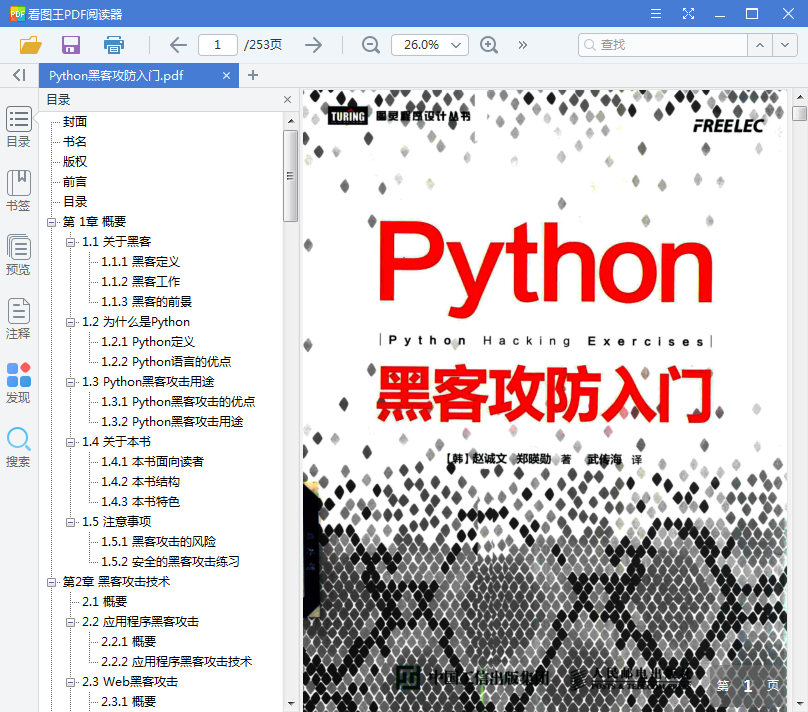
Task: Add a new tab with plus button
Action: 252,75
